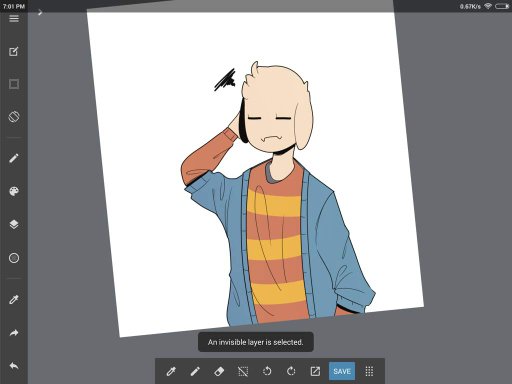
Task: Click the redo arrow in the sidebar
Action: pyautogui.click(x=14, y=333)
